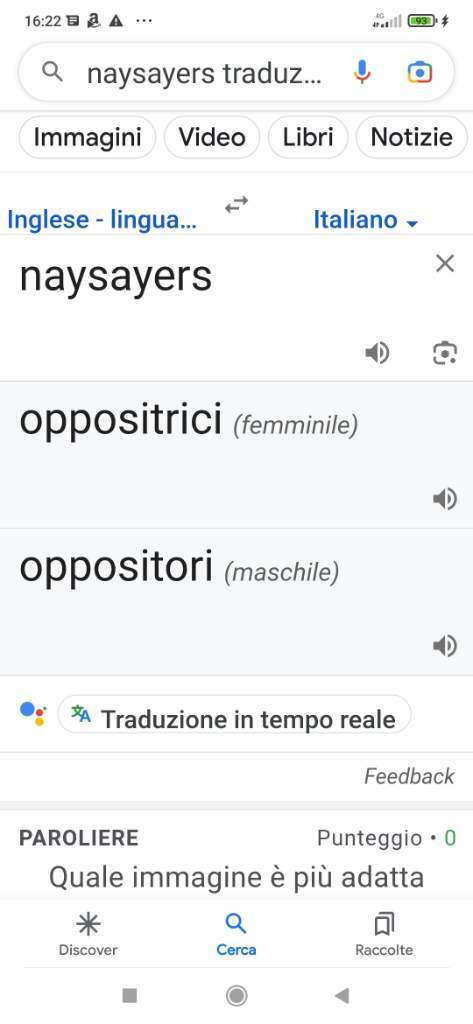Viewport: 473px width, 1024px height.
Task: Open Raccolte collections in bottom navigation
Action: 384,935
